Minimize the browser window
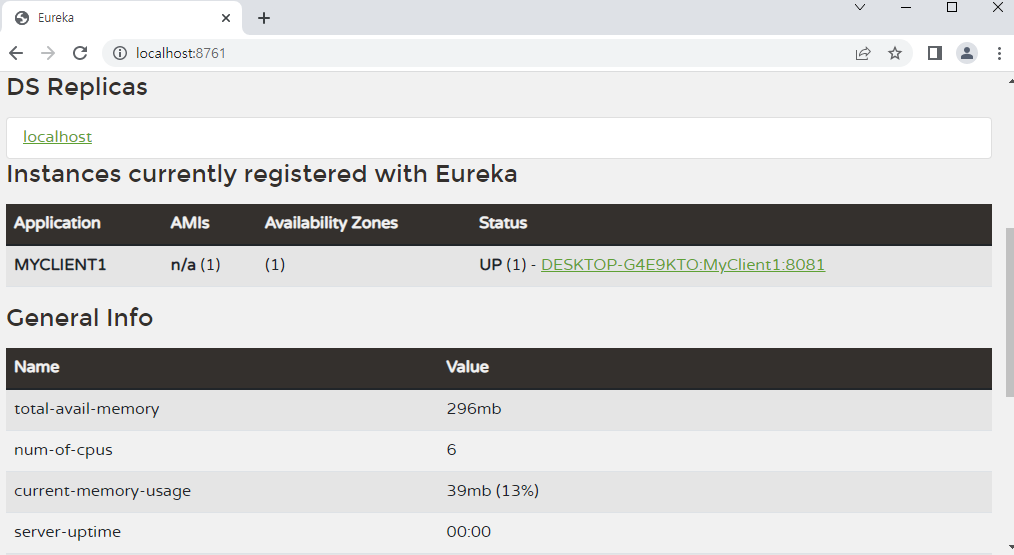1014x555 pixels. (x=906, y=7)
